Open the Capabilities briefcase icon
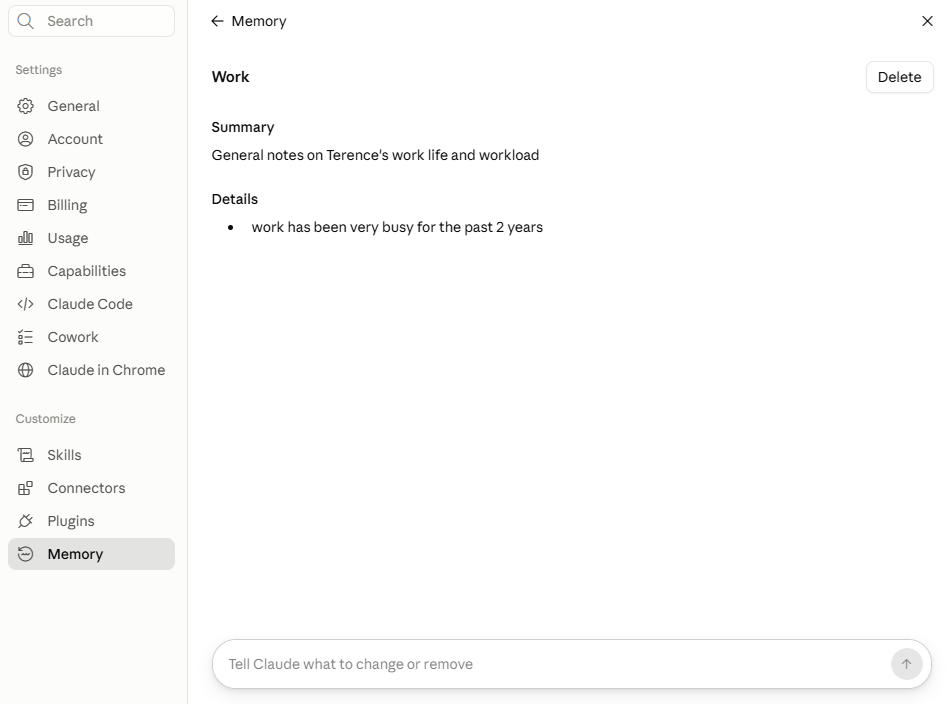The width and height of the screenshot is (950, 704). [x=25, y=271]
